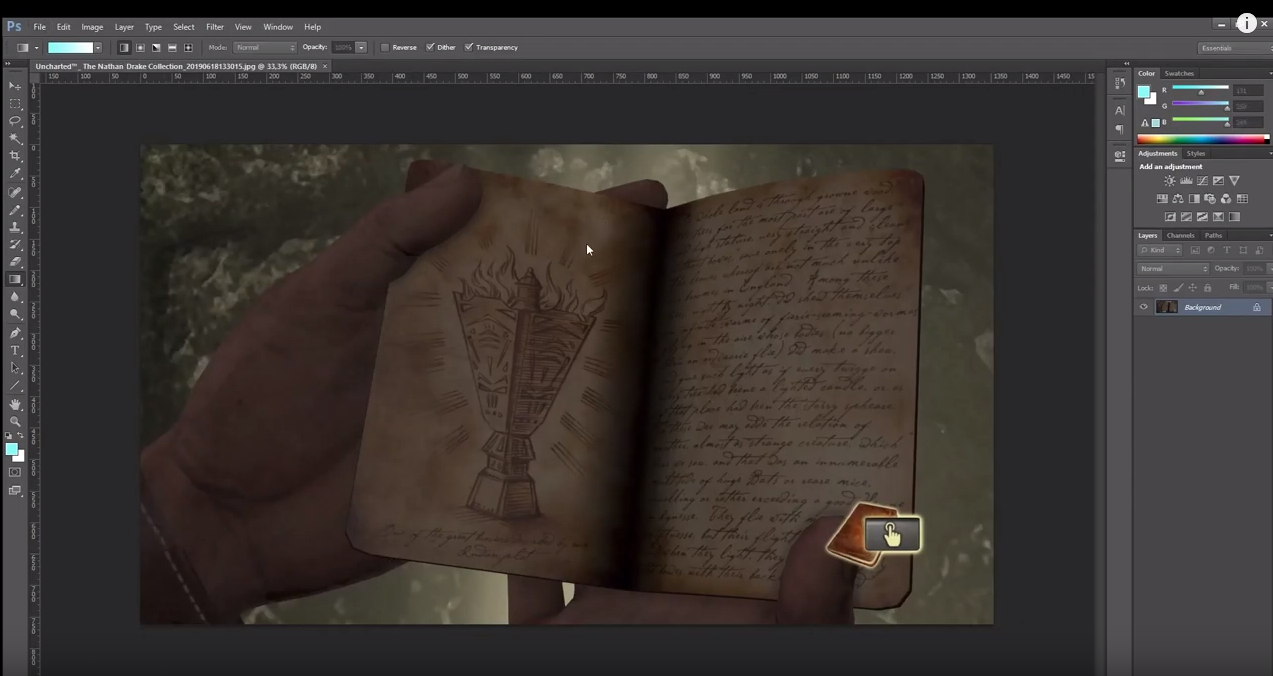Toggle lock transparent pixels in Layers

click(x=1163, y=287)
